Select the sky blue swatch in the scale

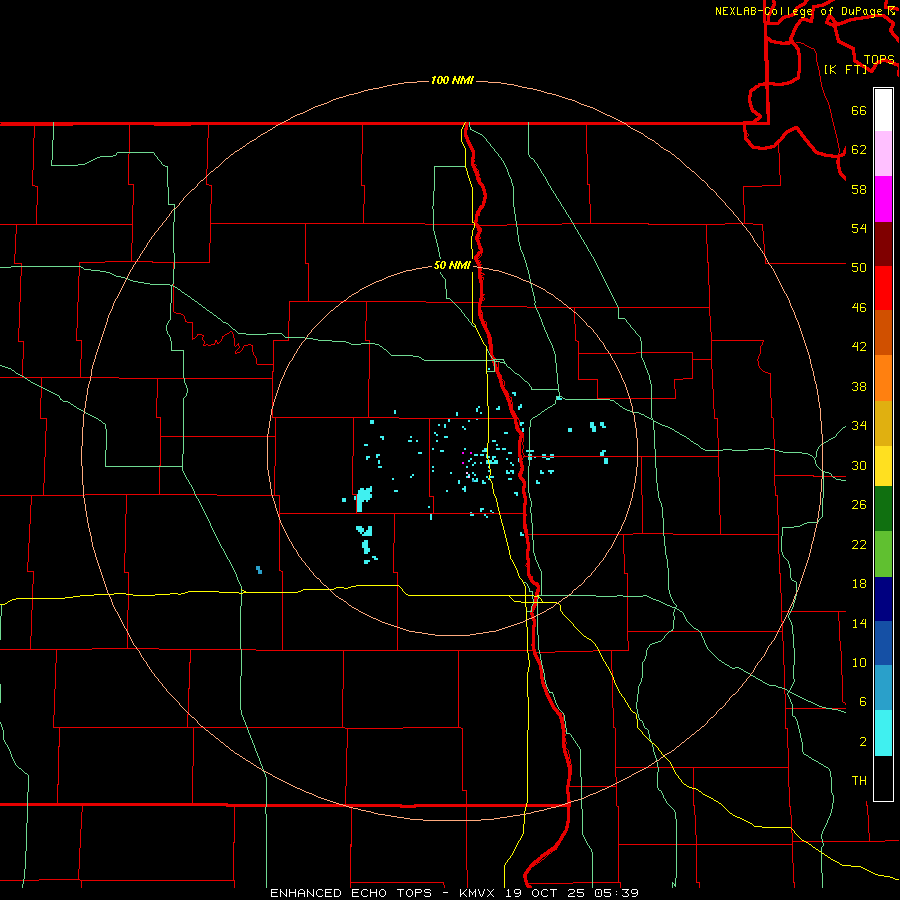pos(883,688)
